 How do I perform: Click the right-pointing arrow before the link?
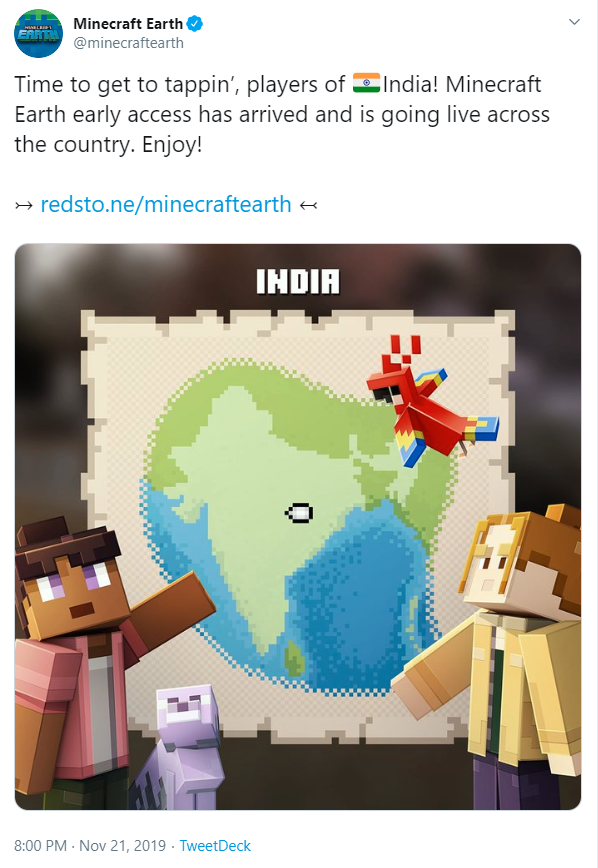[x=24, y=206]
